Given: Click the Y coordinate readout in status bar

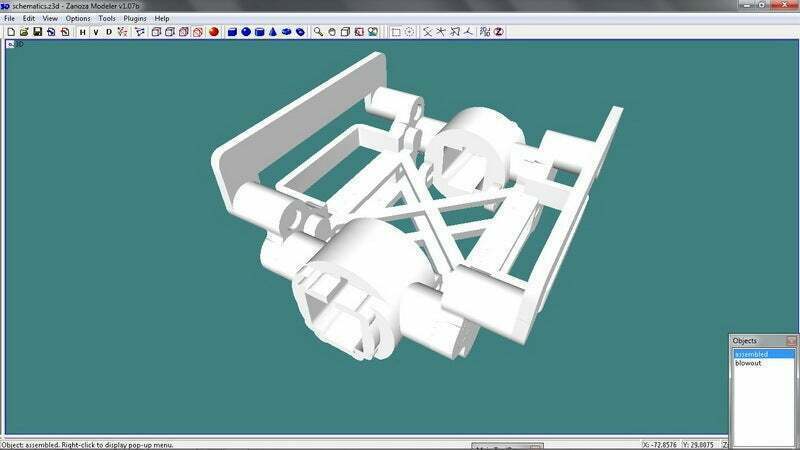Looking at the screenshot, I should (x=698, y=445).
